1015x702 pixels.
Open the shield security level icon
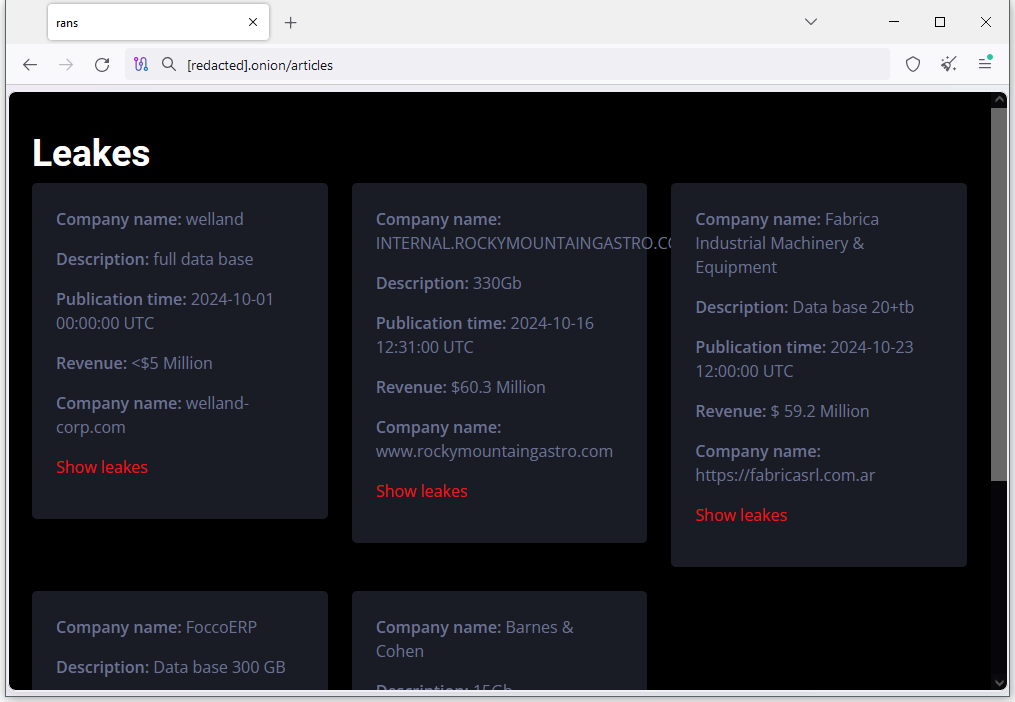913,64
